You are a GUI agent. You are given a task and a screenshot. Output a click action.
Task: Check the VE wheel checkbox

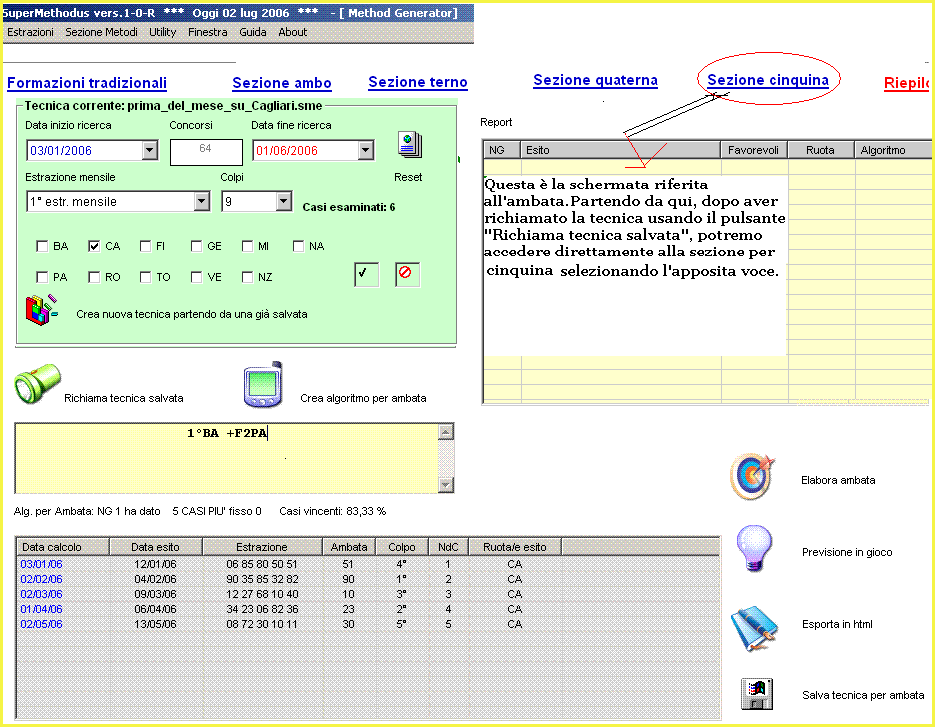coord(196,277)
